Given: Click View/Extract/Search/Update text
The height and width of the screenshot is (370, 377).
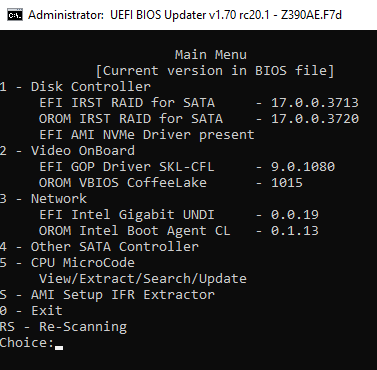Looking at the screenshot, I should click(x=143, y=279).
